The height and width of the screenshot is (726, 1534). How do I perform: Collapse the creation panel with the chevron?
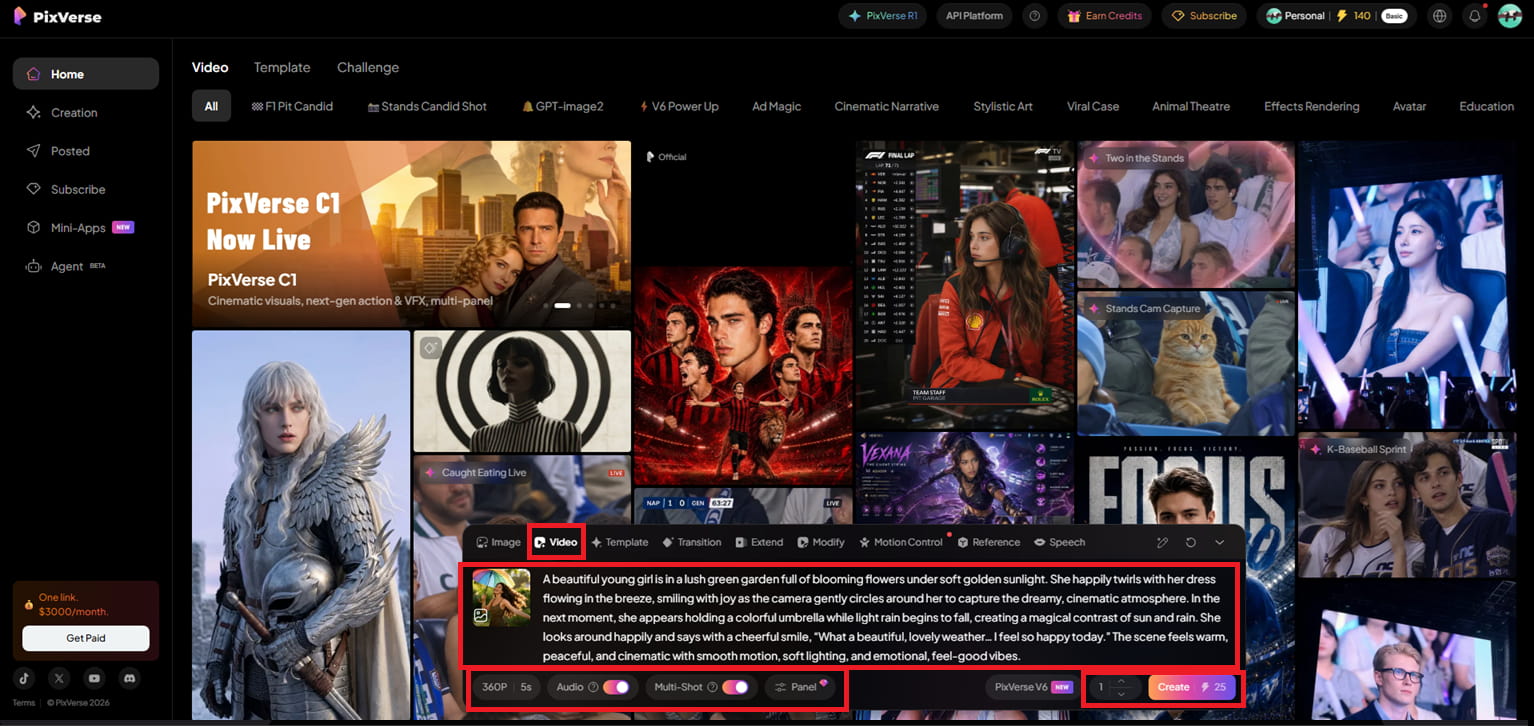click(x=1220, y=542)
